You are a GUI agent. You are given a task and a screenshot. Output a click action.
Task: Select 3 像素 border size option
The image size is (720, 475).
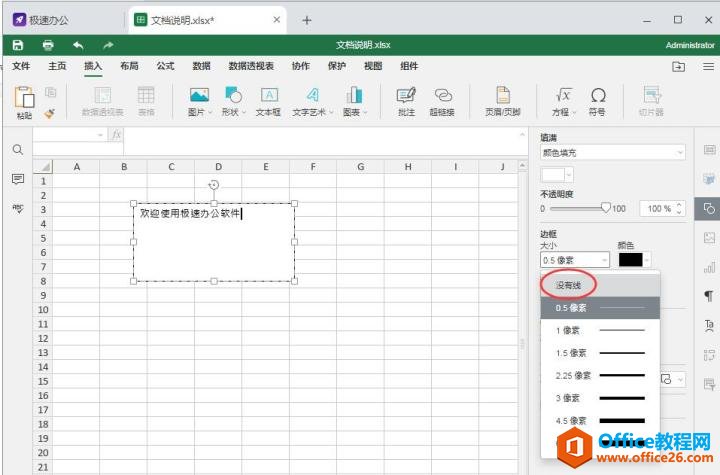pos(600,398)
